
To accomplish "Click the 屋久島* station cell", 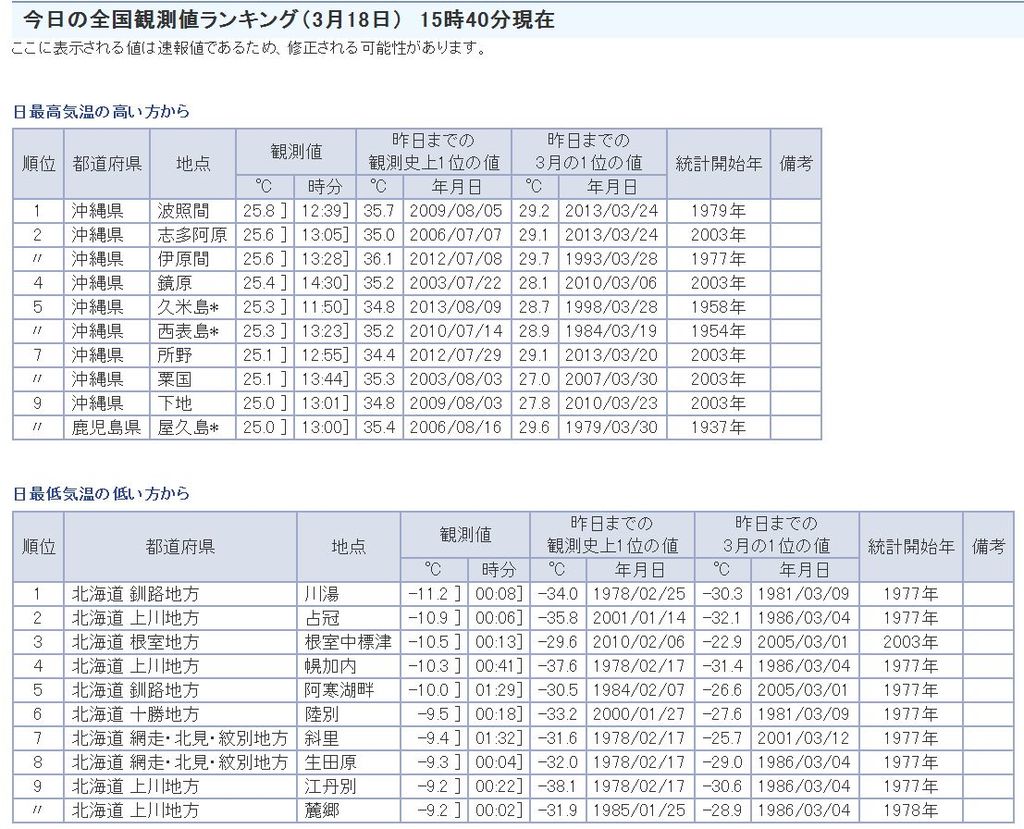I will point(188,428).
